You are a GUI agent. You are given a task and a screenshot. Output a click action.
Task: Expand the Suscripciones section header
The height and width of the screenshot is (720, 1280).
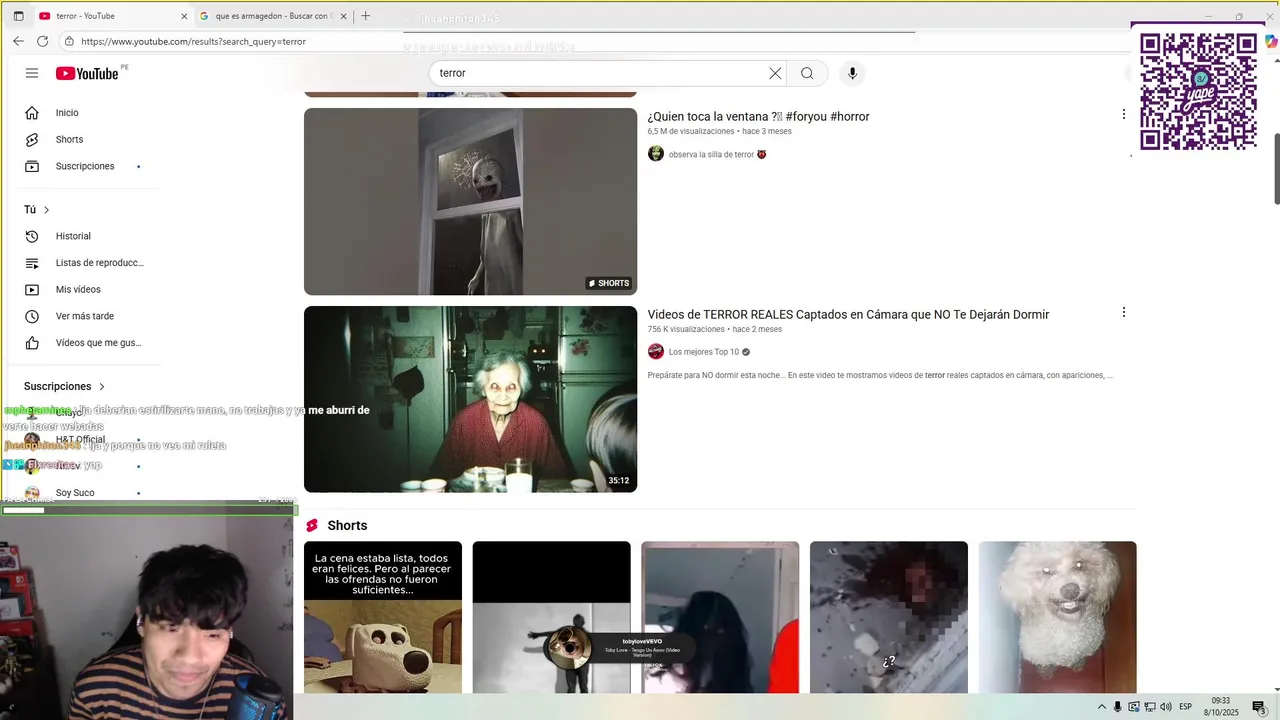(65, 386)
